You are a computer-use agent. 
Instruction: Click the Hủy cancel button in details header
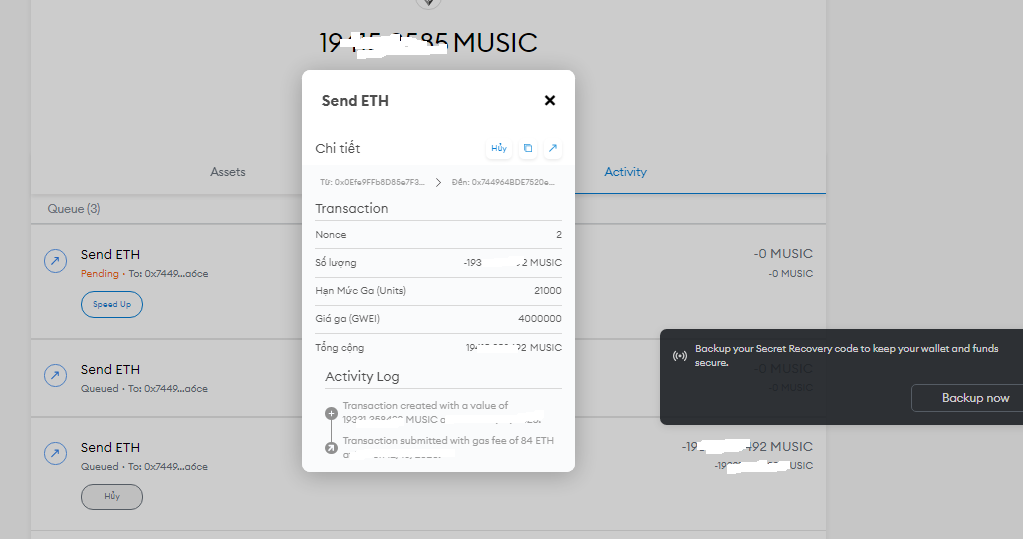(x=499, y=148)
